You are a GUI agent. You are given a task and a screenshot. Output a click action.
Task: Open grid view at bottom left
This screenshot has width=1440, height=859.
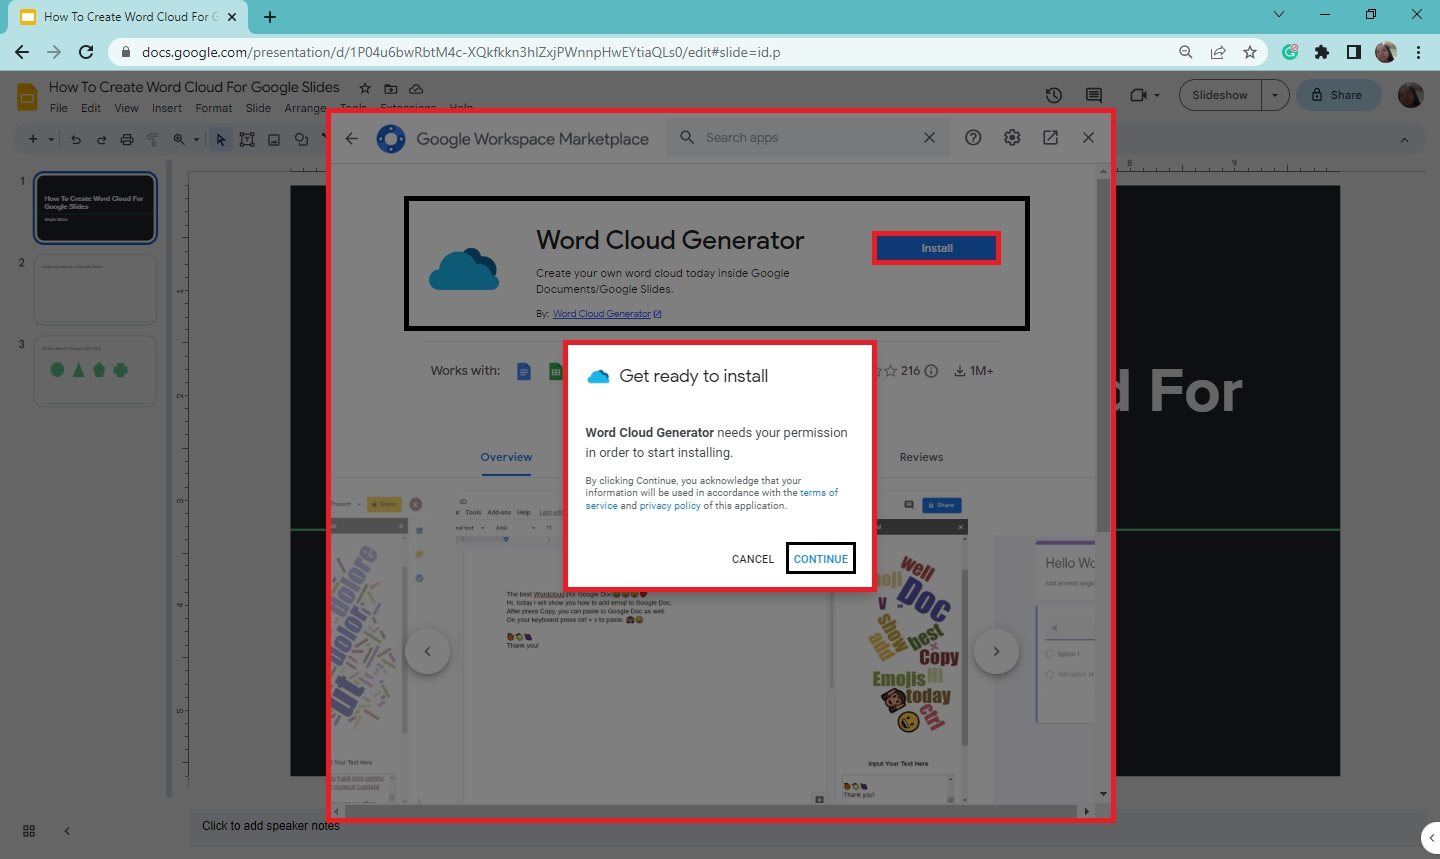29,831
